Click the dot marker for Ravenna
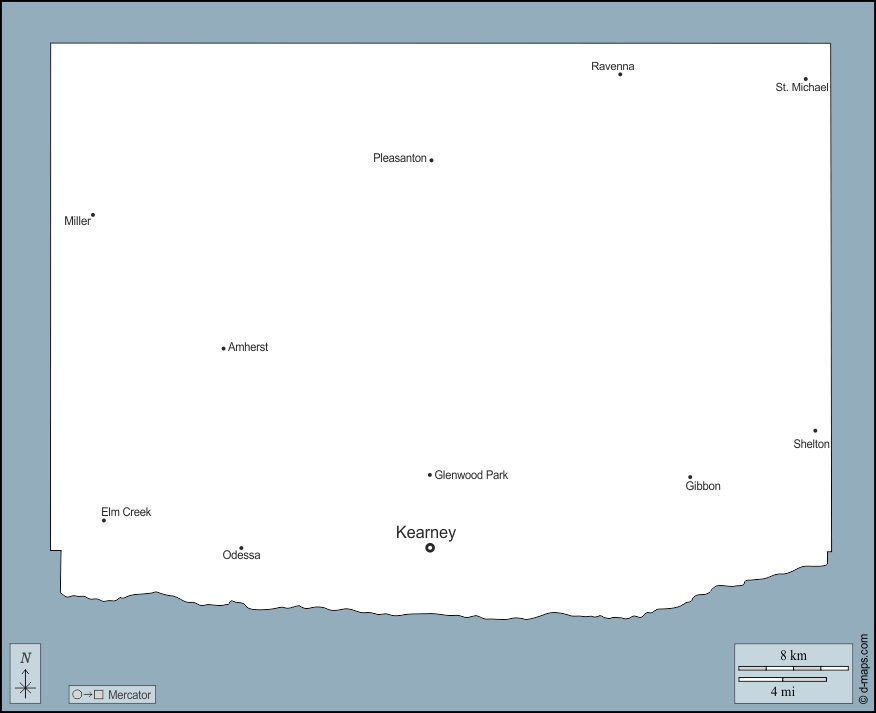This screenshot has height=713, width=876. (620, 74)
